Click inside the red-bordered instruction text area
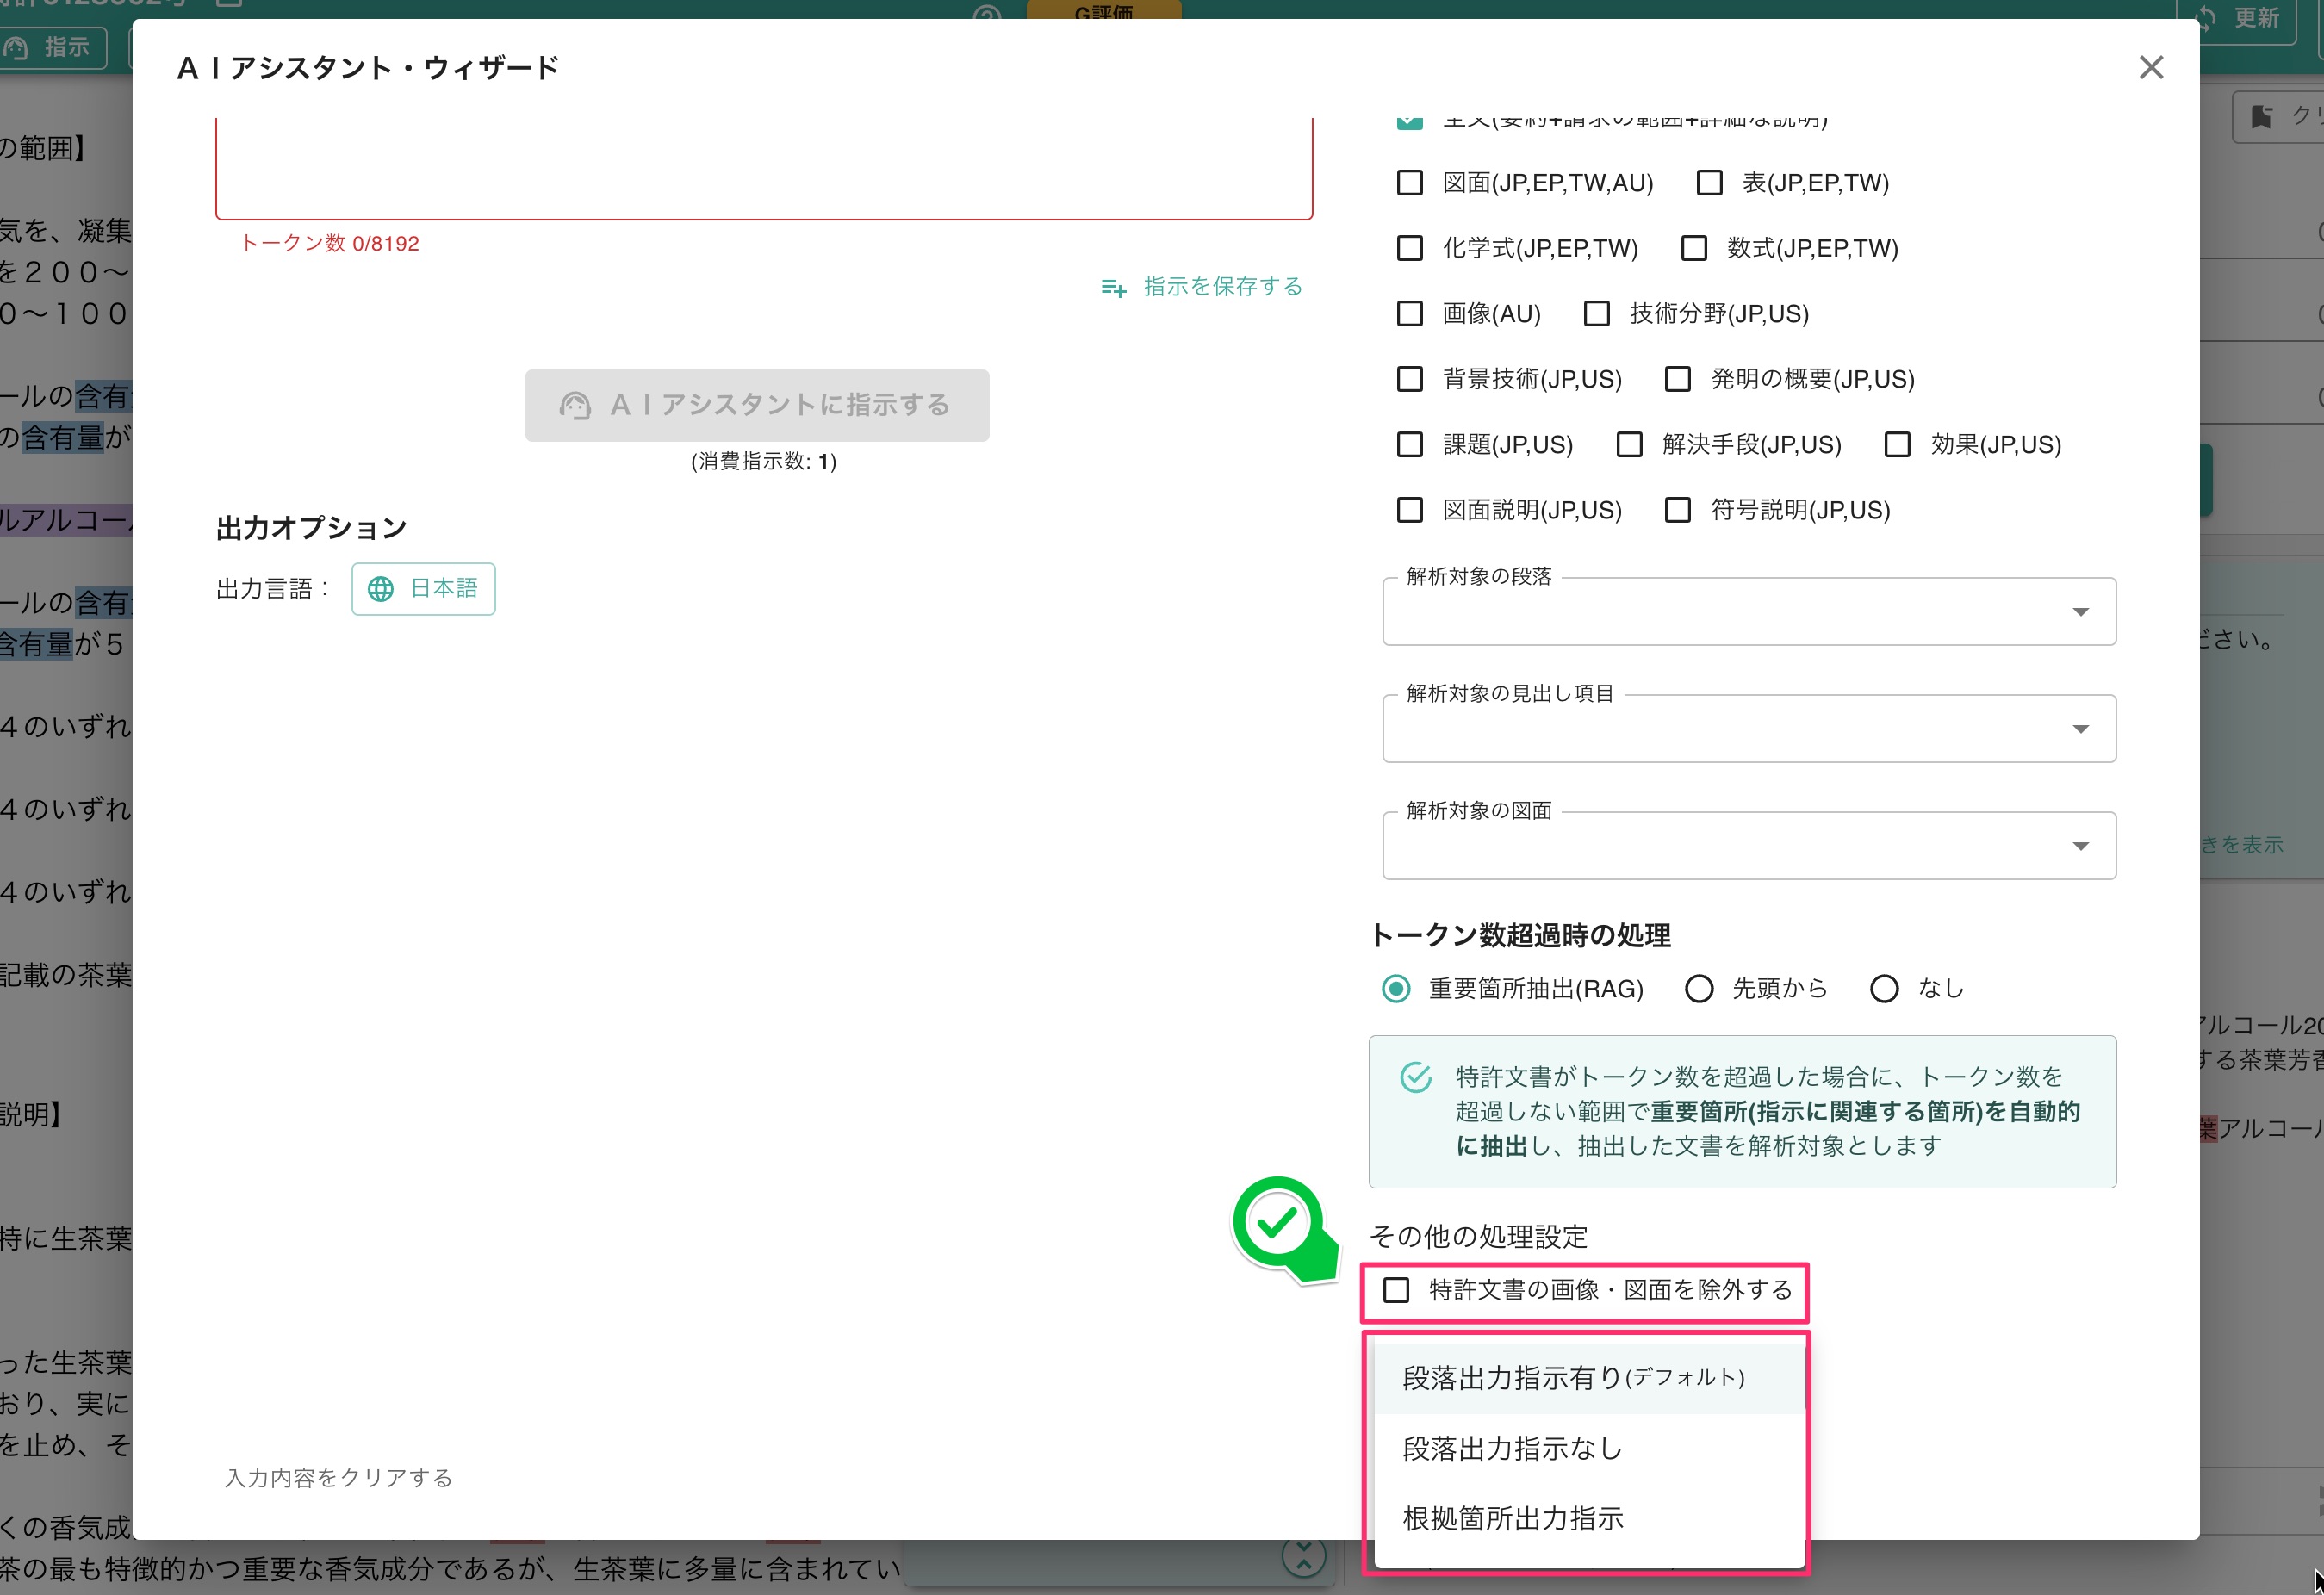Viewport: 2324px width, 1595px height. pyautogui.click(x=764, y=167)
